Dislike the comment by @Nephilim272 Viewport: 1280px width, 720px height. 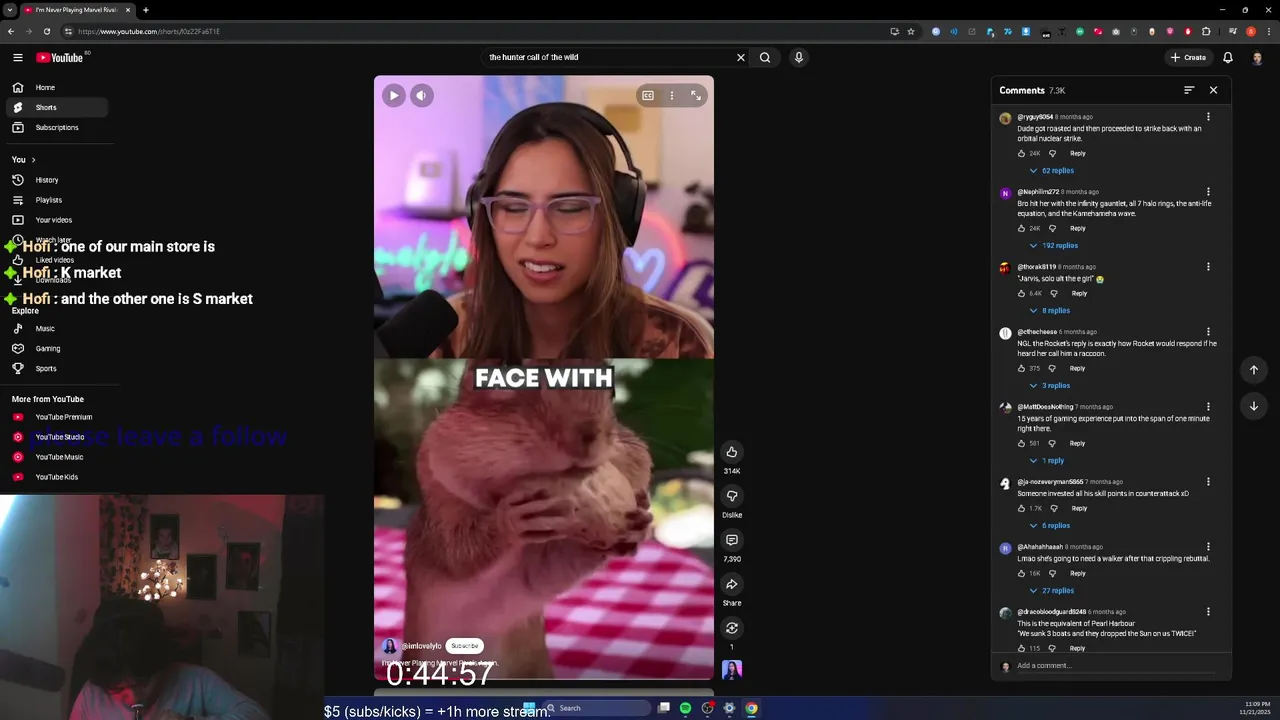(x=1052, y=228)
